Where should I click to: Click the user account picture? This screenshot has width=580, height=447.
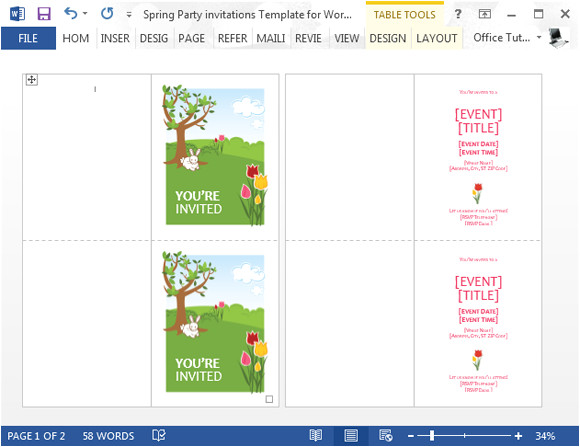[x=558, y=37]
